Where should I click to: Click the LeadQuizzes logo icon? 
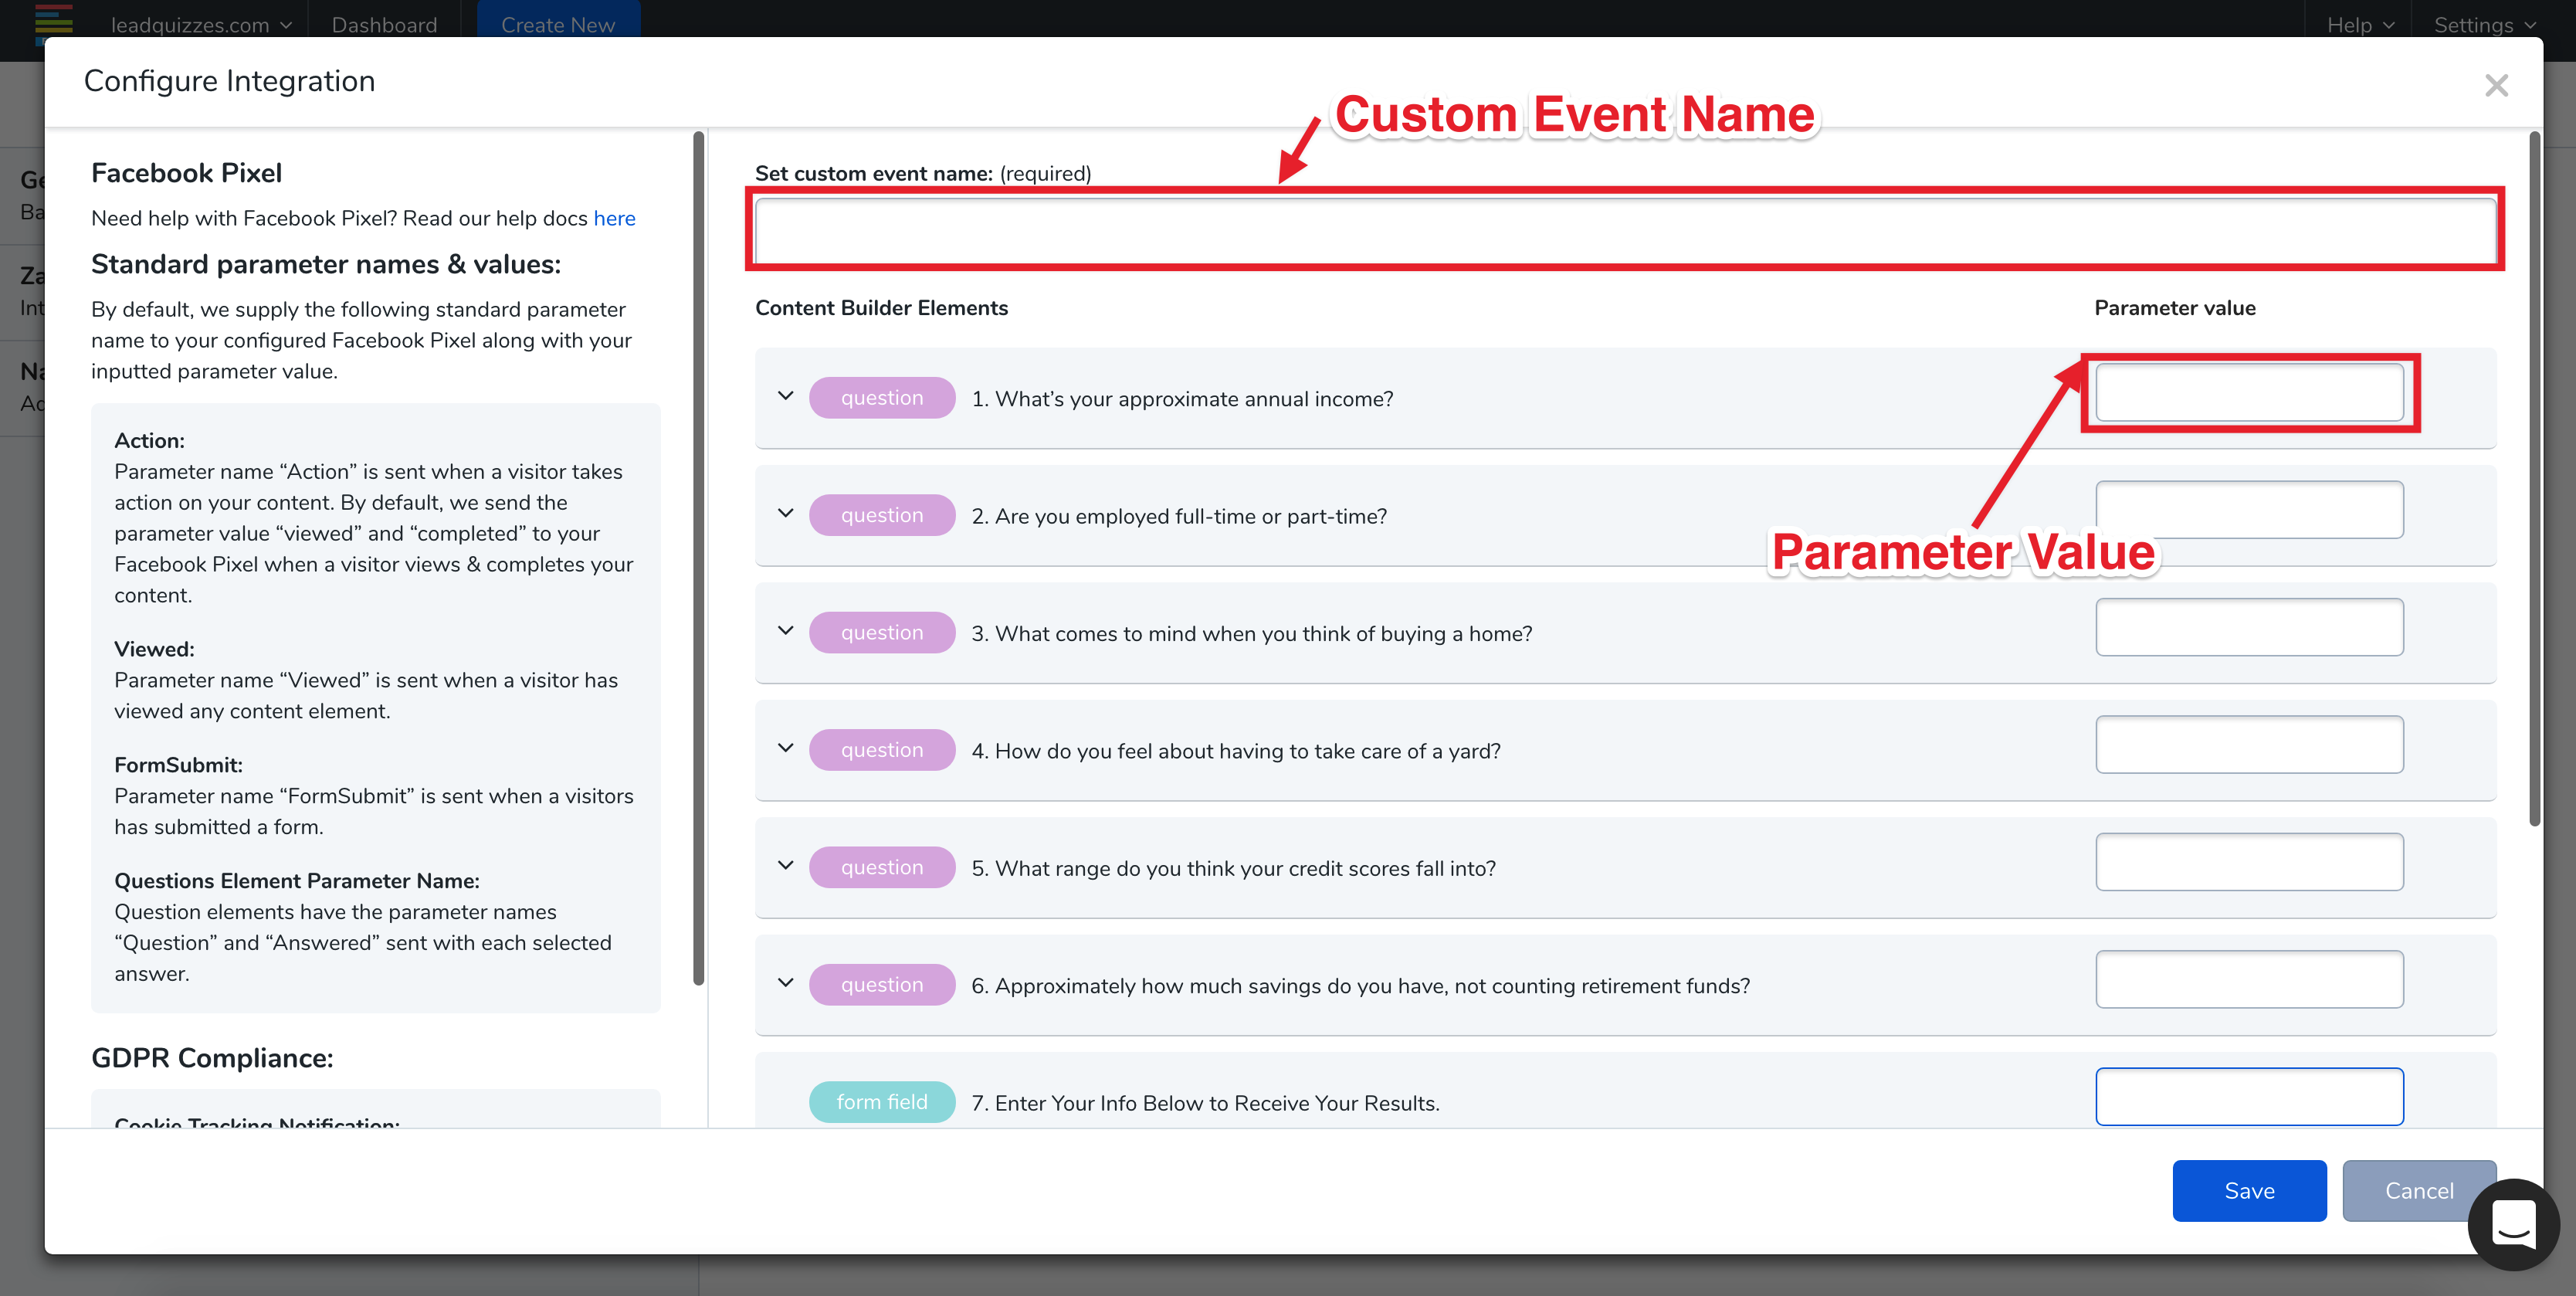54,23
